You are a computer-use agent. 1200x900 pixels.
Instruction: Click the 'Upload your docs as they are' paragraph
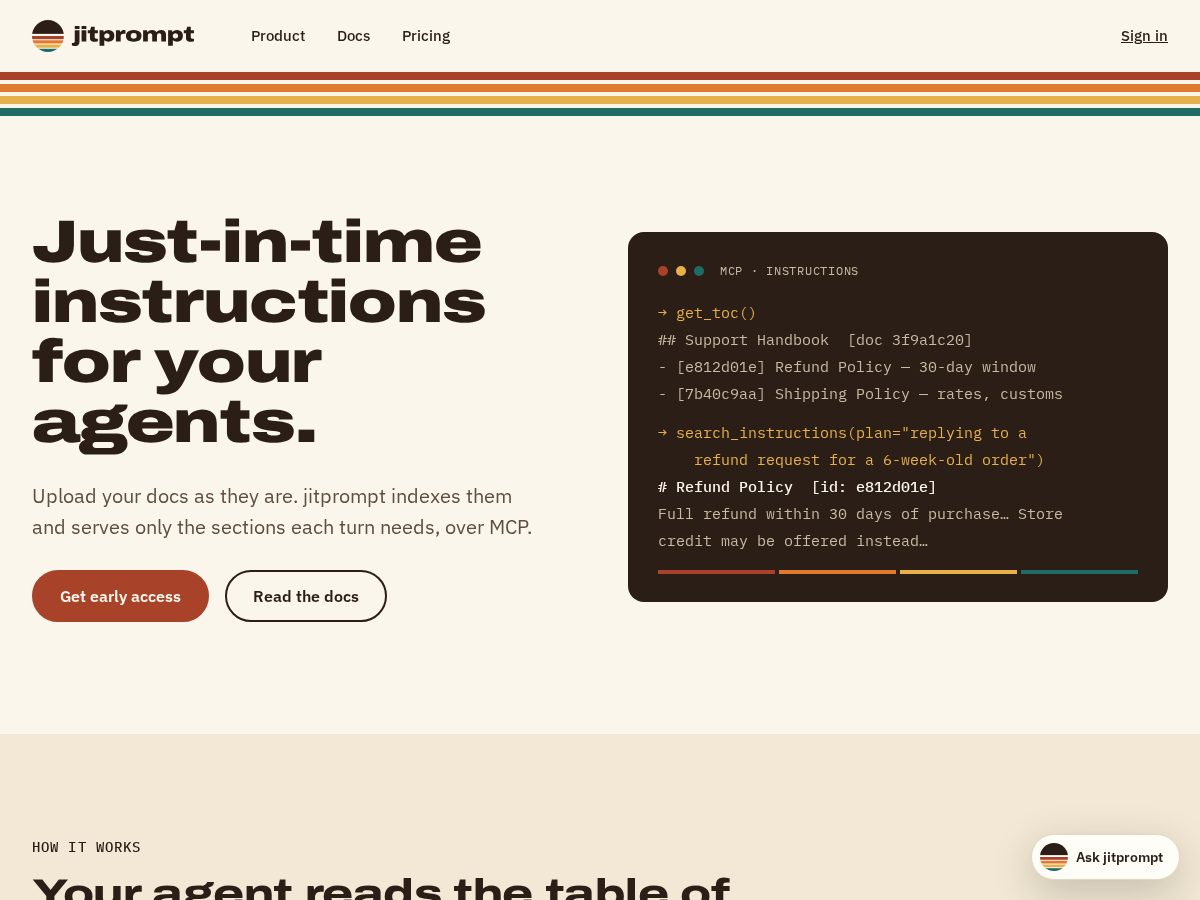point(282,511)
